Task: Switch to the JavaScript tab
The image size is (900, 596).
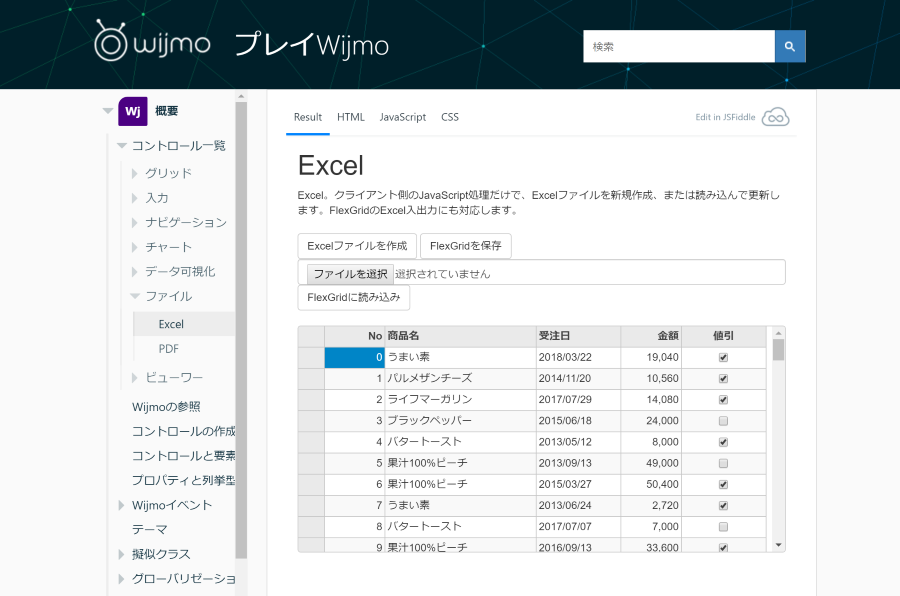Action: (402, 117)
